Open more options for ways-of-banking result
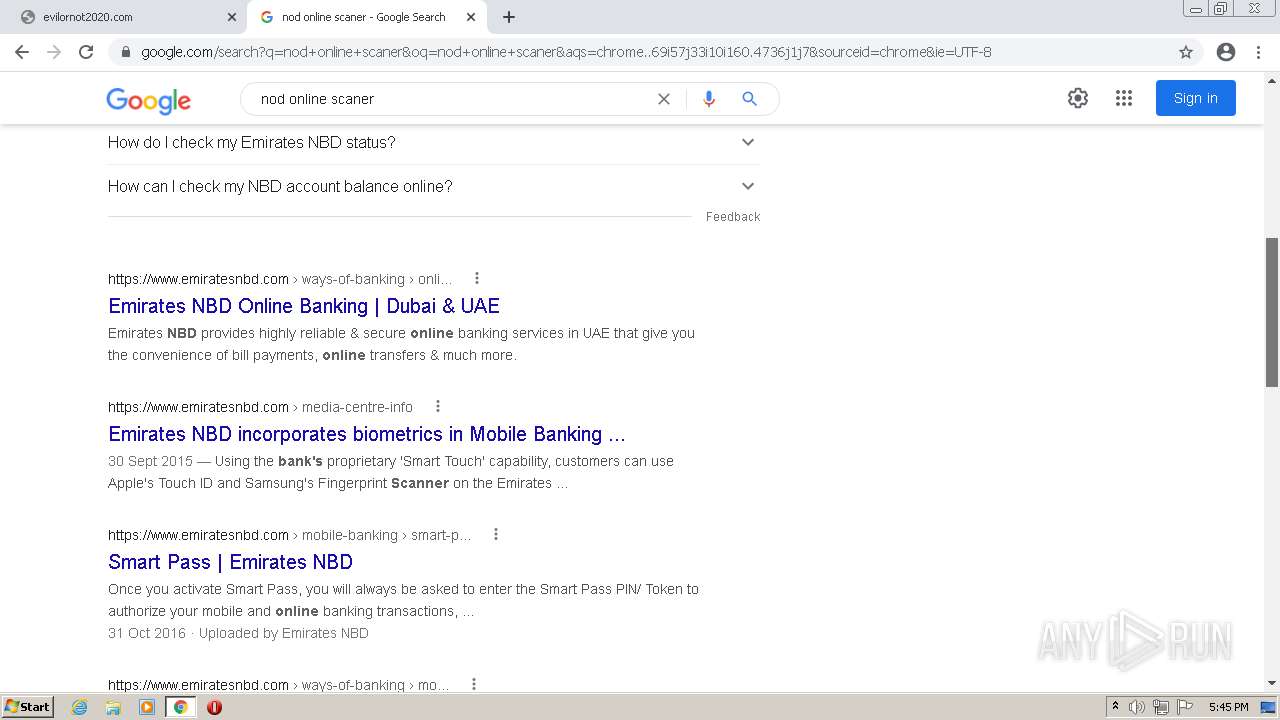Viewport: 1280px width, 720px height. [477, 278]
